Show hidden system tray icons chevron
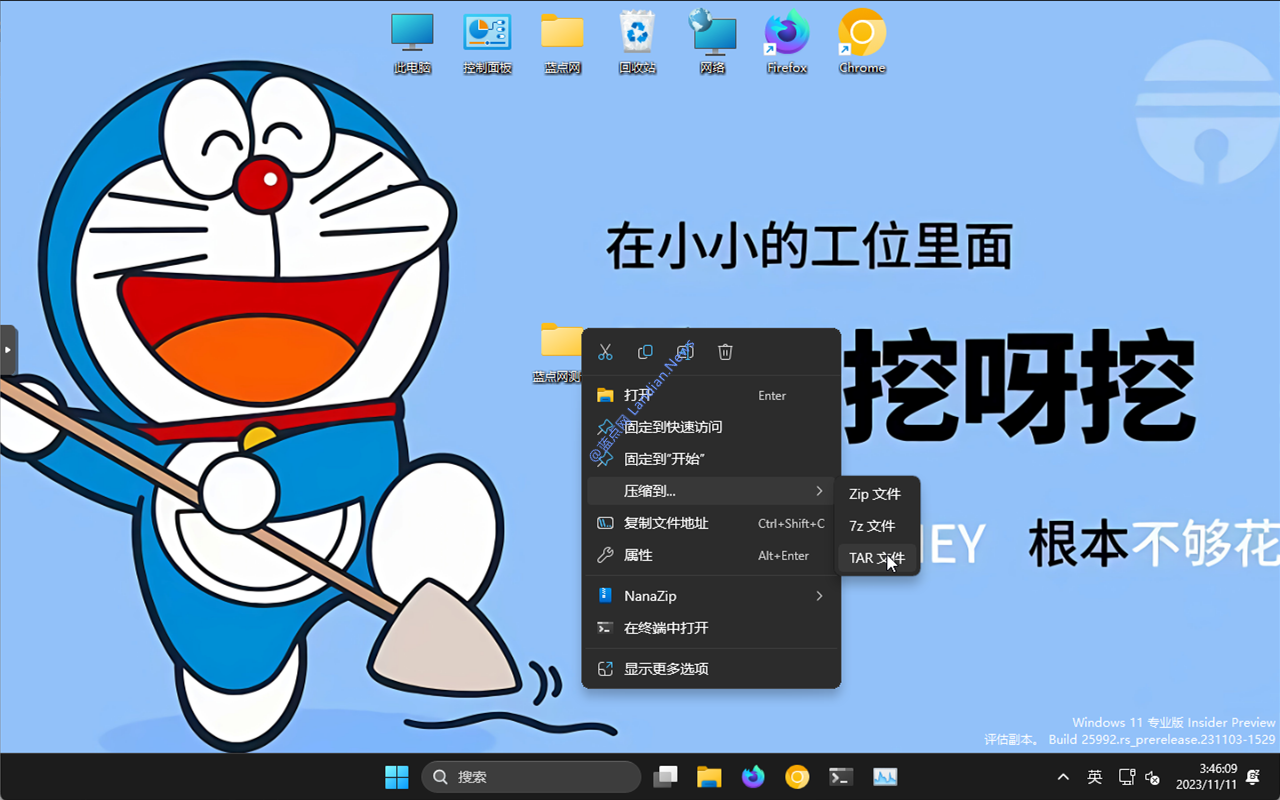This screenshot has height=800, width=1280. coord(1063,777)
